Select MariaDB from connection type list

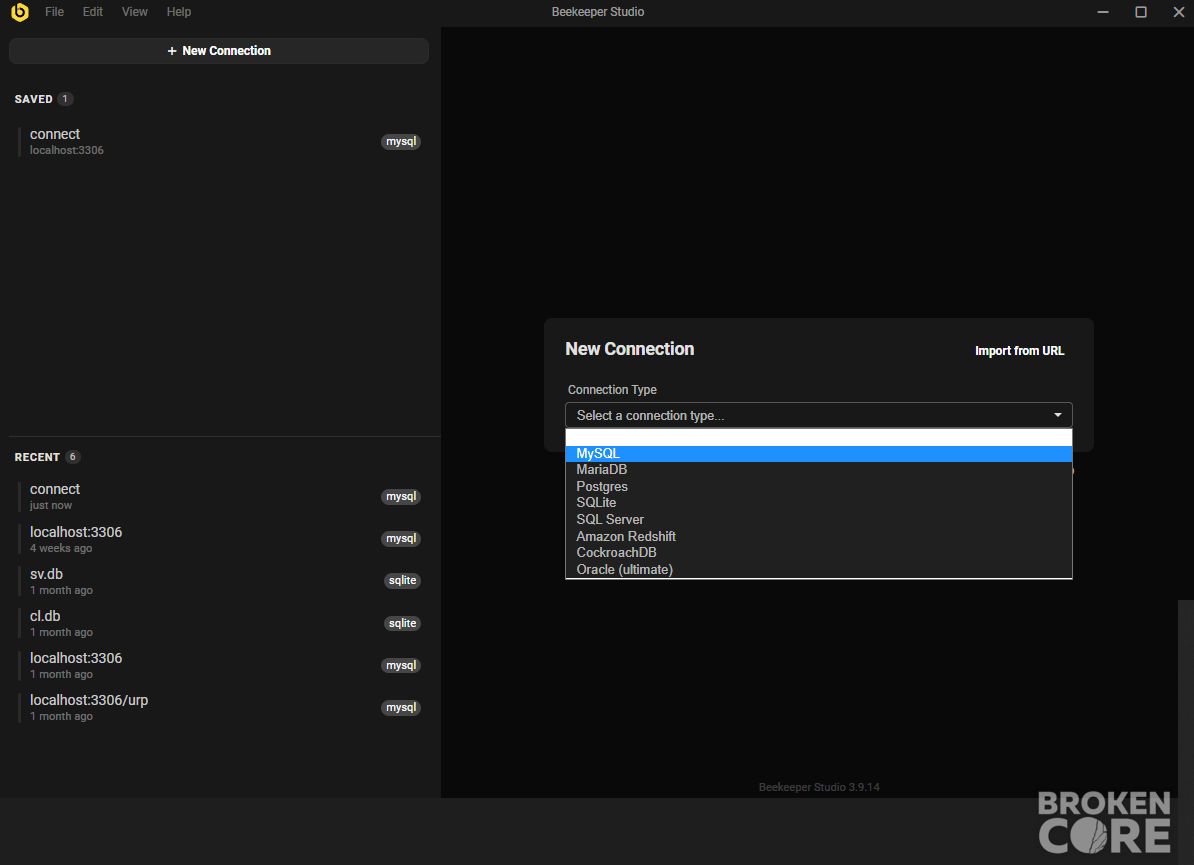coord(819,470)
